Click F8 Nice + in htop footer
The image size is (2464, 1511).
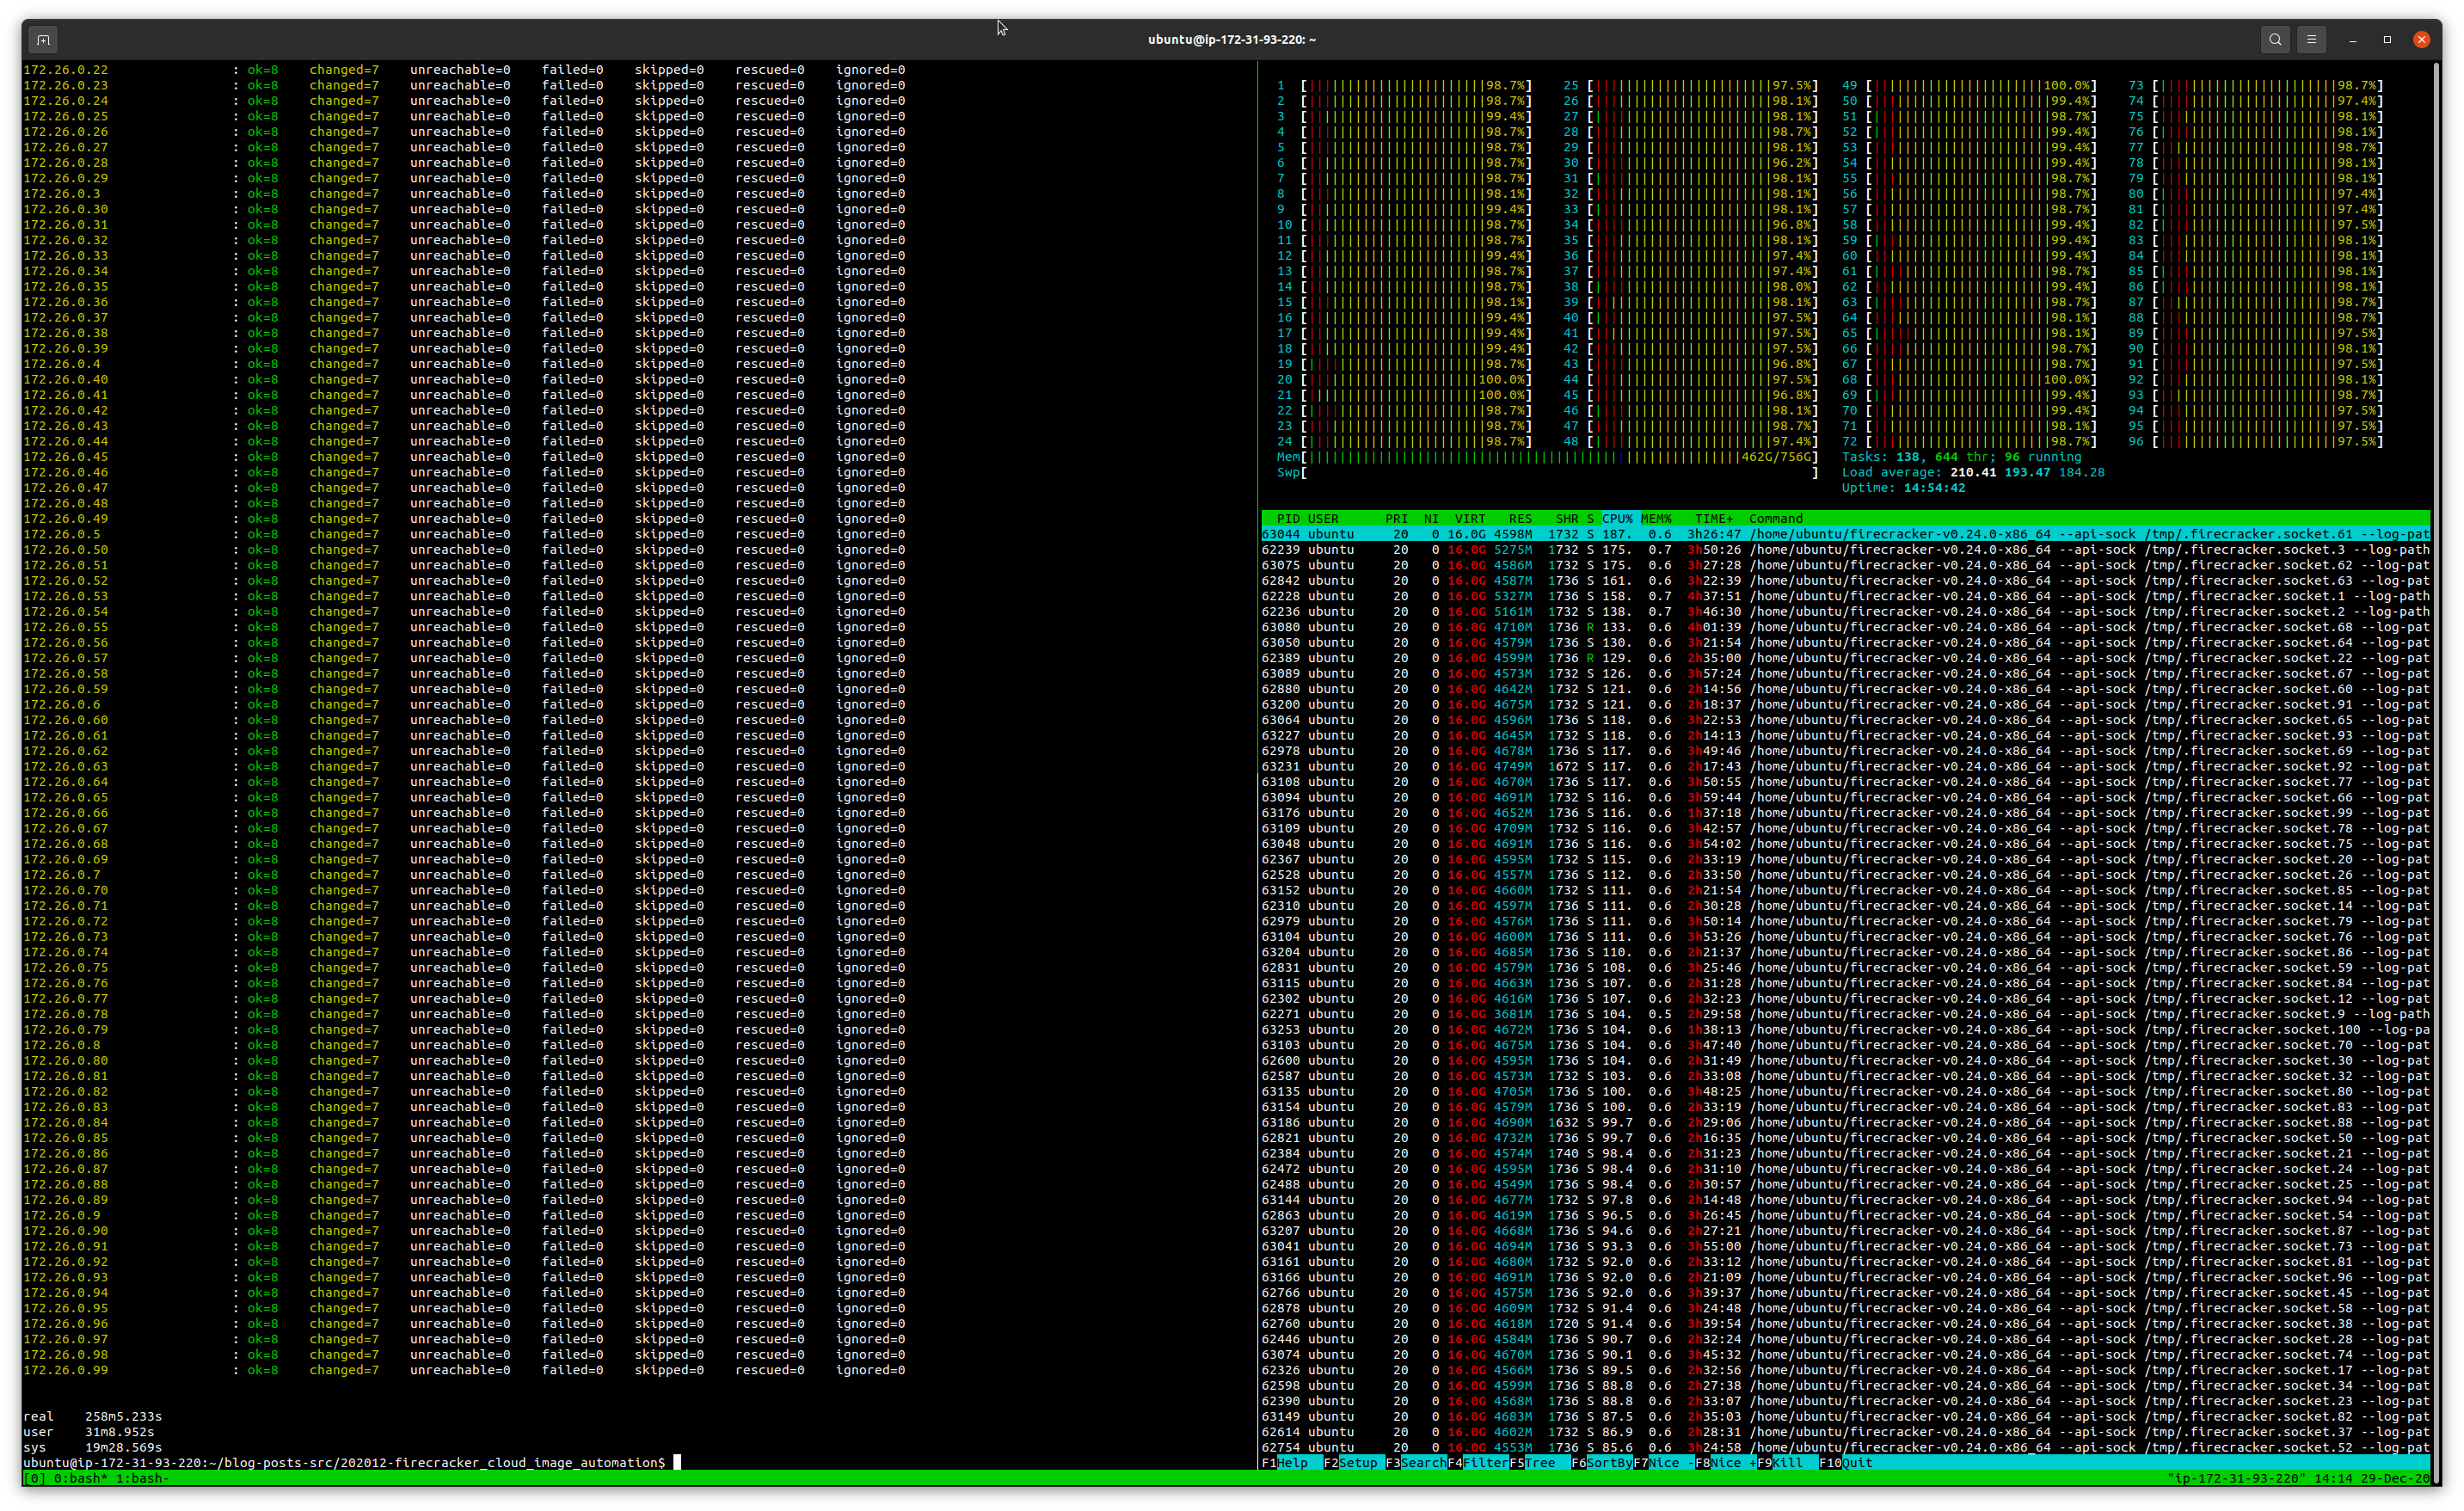click(x=1726, y=1462)
